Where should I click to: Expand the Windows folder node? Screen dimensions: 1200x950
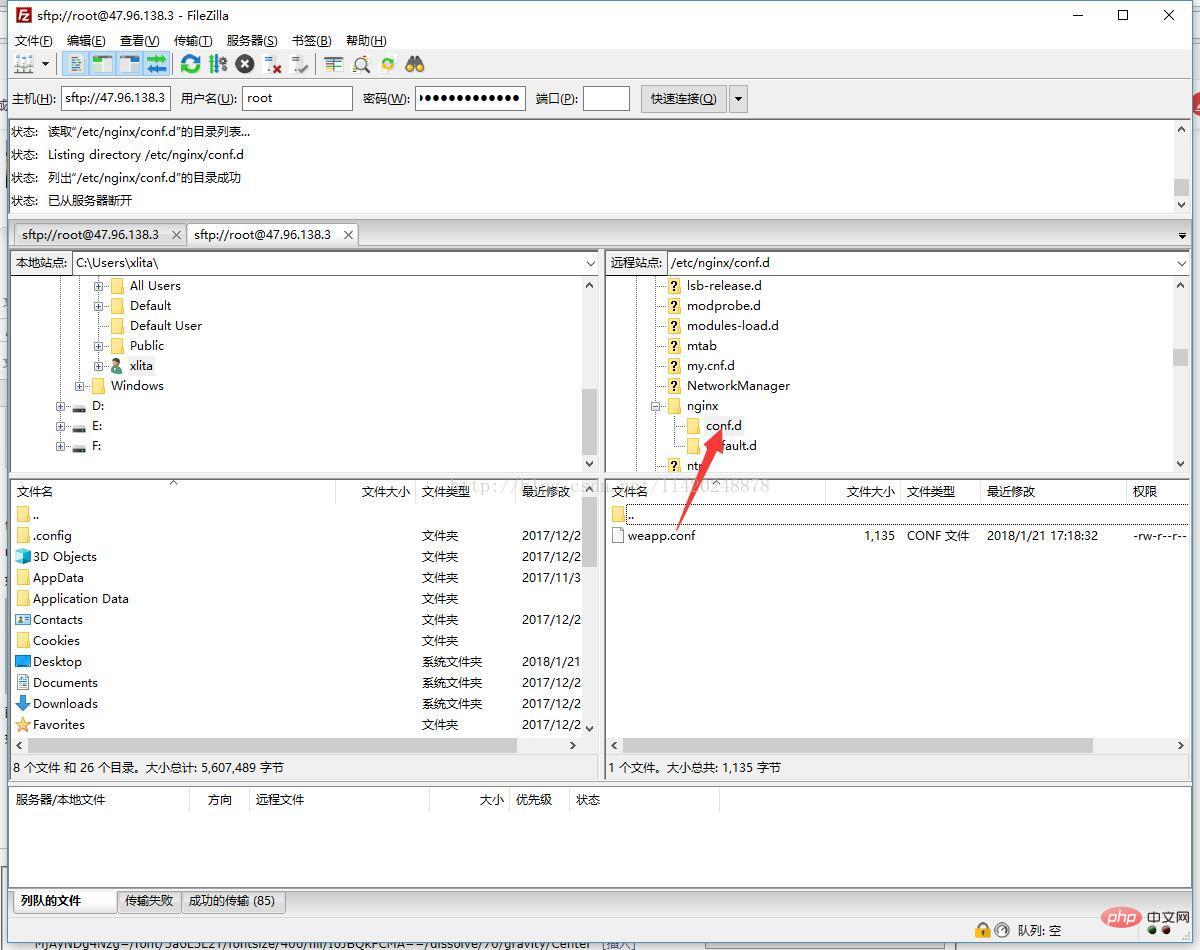pos(80,386)
